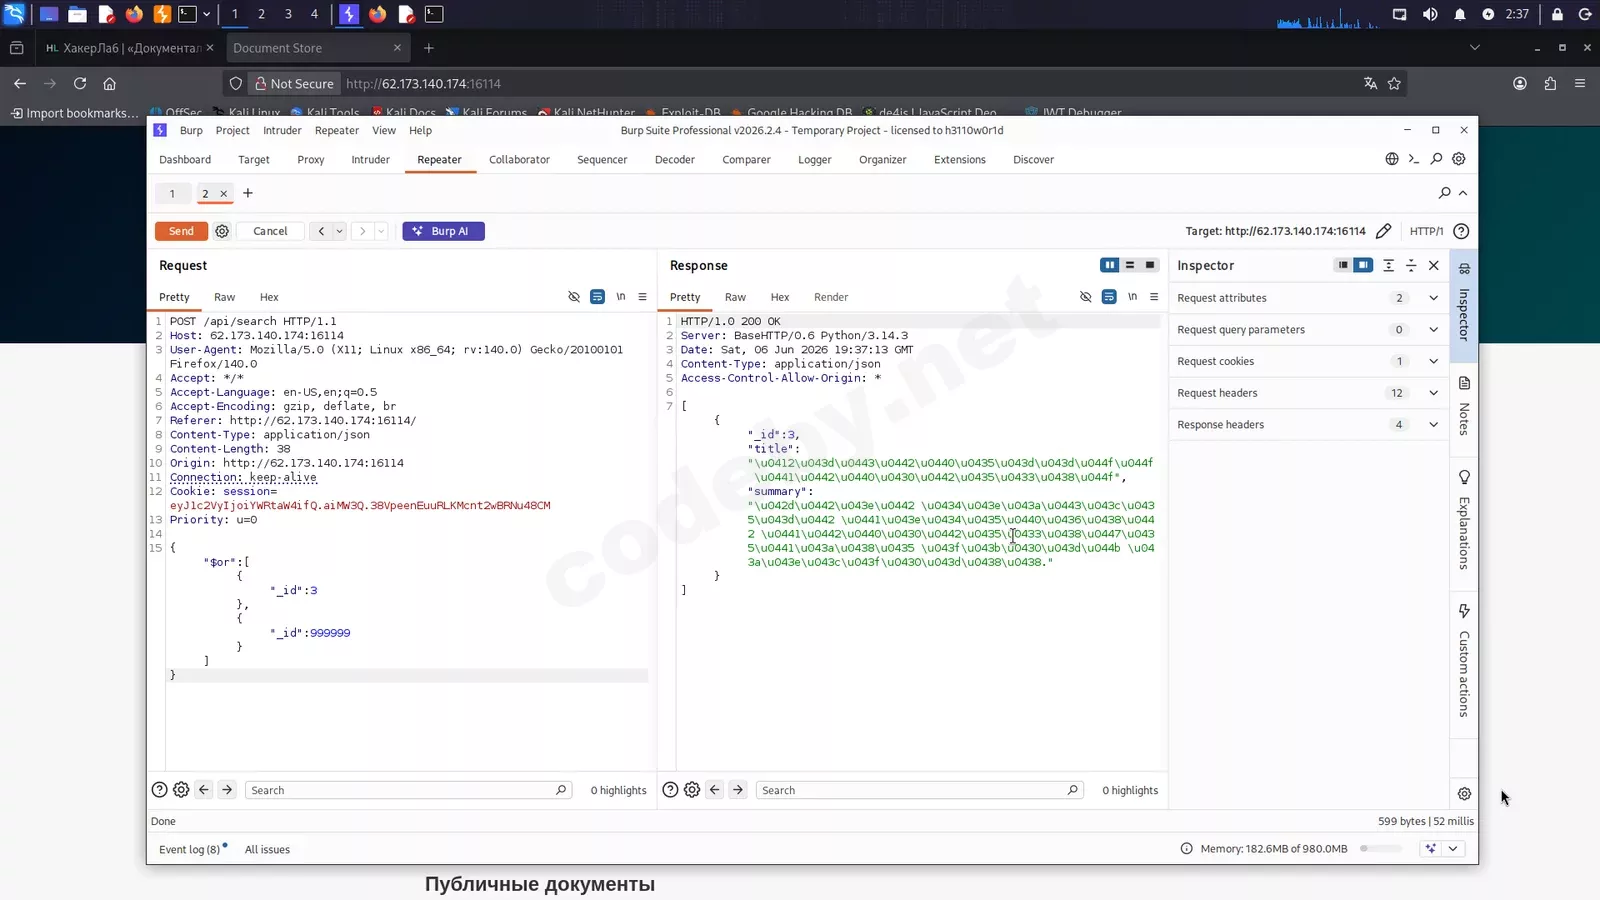Reload the Firefox page
The height and width of the screenshot is (900, 1600).
click(x=80, y=84)
